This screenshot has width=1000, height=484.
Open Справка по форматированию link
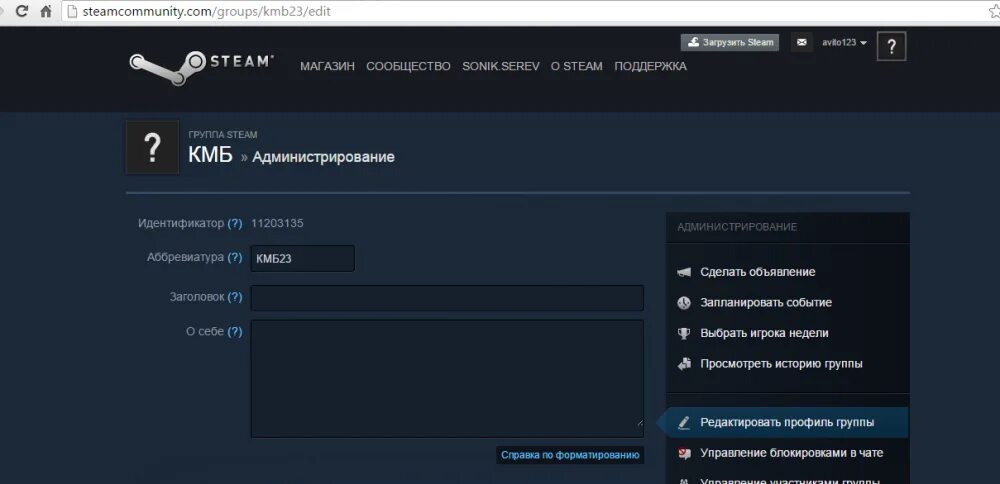[570, 455]
